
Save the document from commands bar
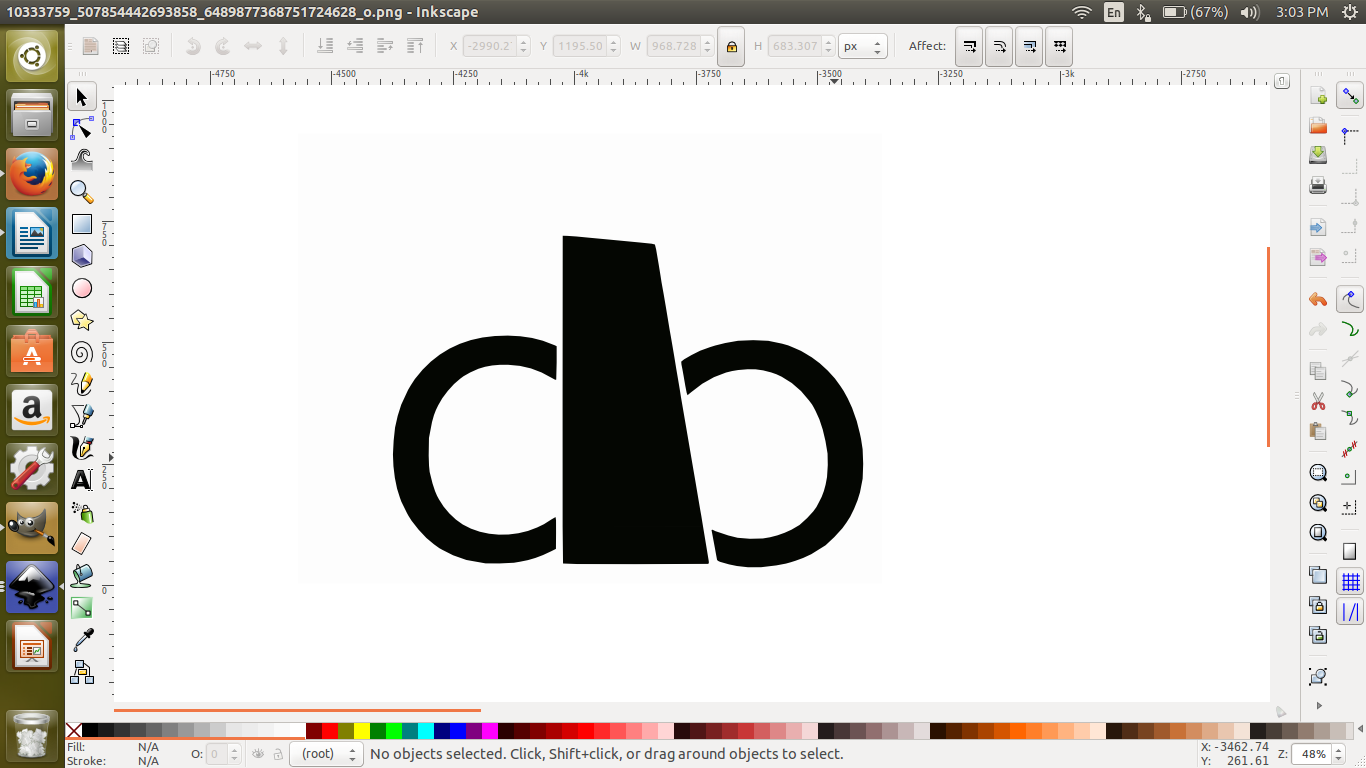coord(1318,155)
